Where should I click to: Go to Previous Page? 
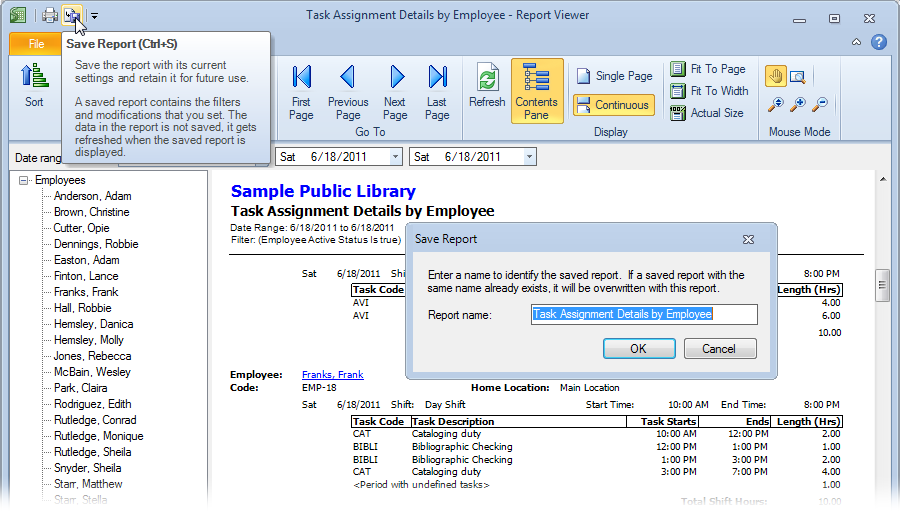click(348, 92)
